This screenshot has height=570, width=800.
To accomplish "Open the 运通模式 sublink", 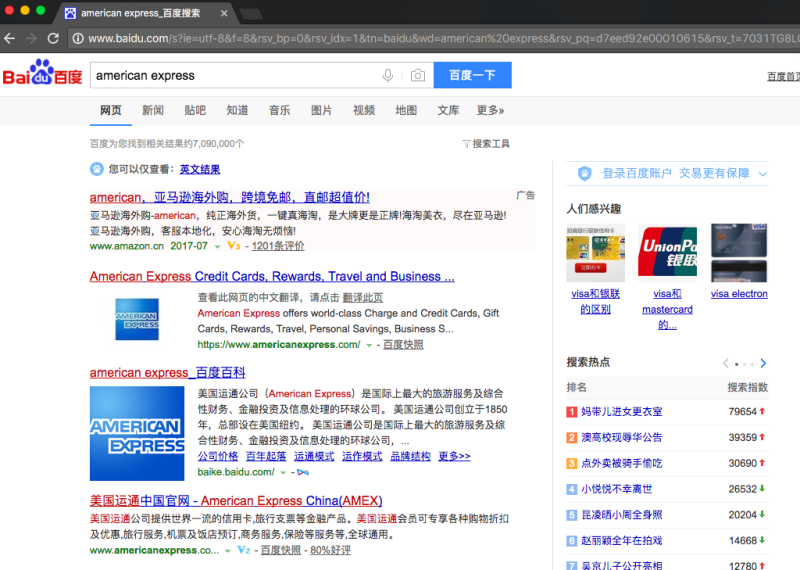I will click(314, 456).
